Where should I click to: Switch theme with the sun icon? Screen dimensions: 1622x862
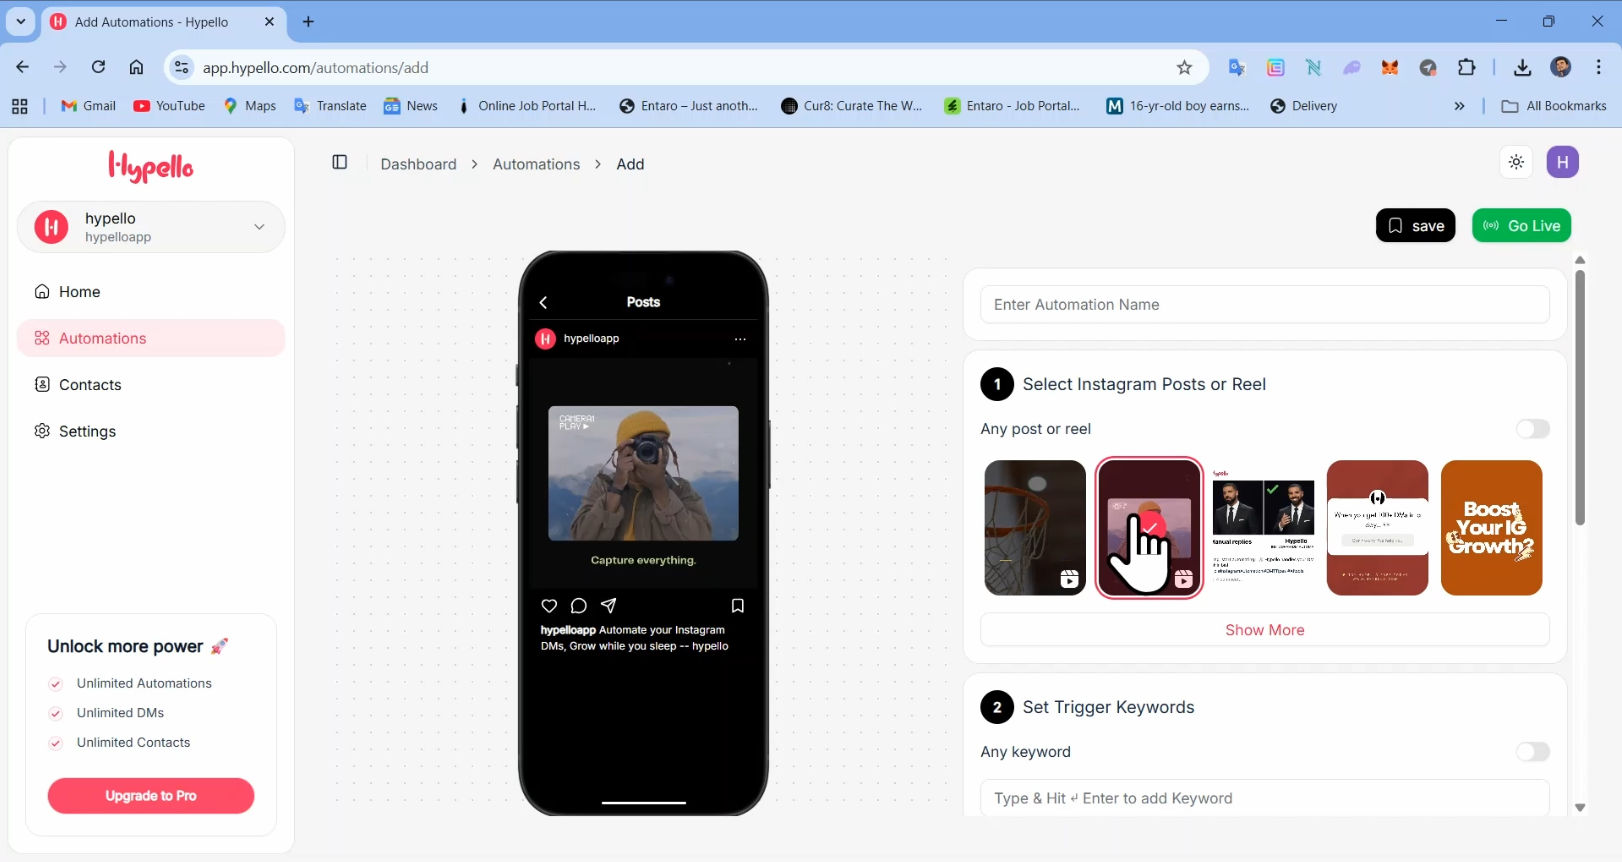tap(1516, 162)
